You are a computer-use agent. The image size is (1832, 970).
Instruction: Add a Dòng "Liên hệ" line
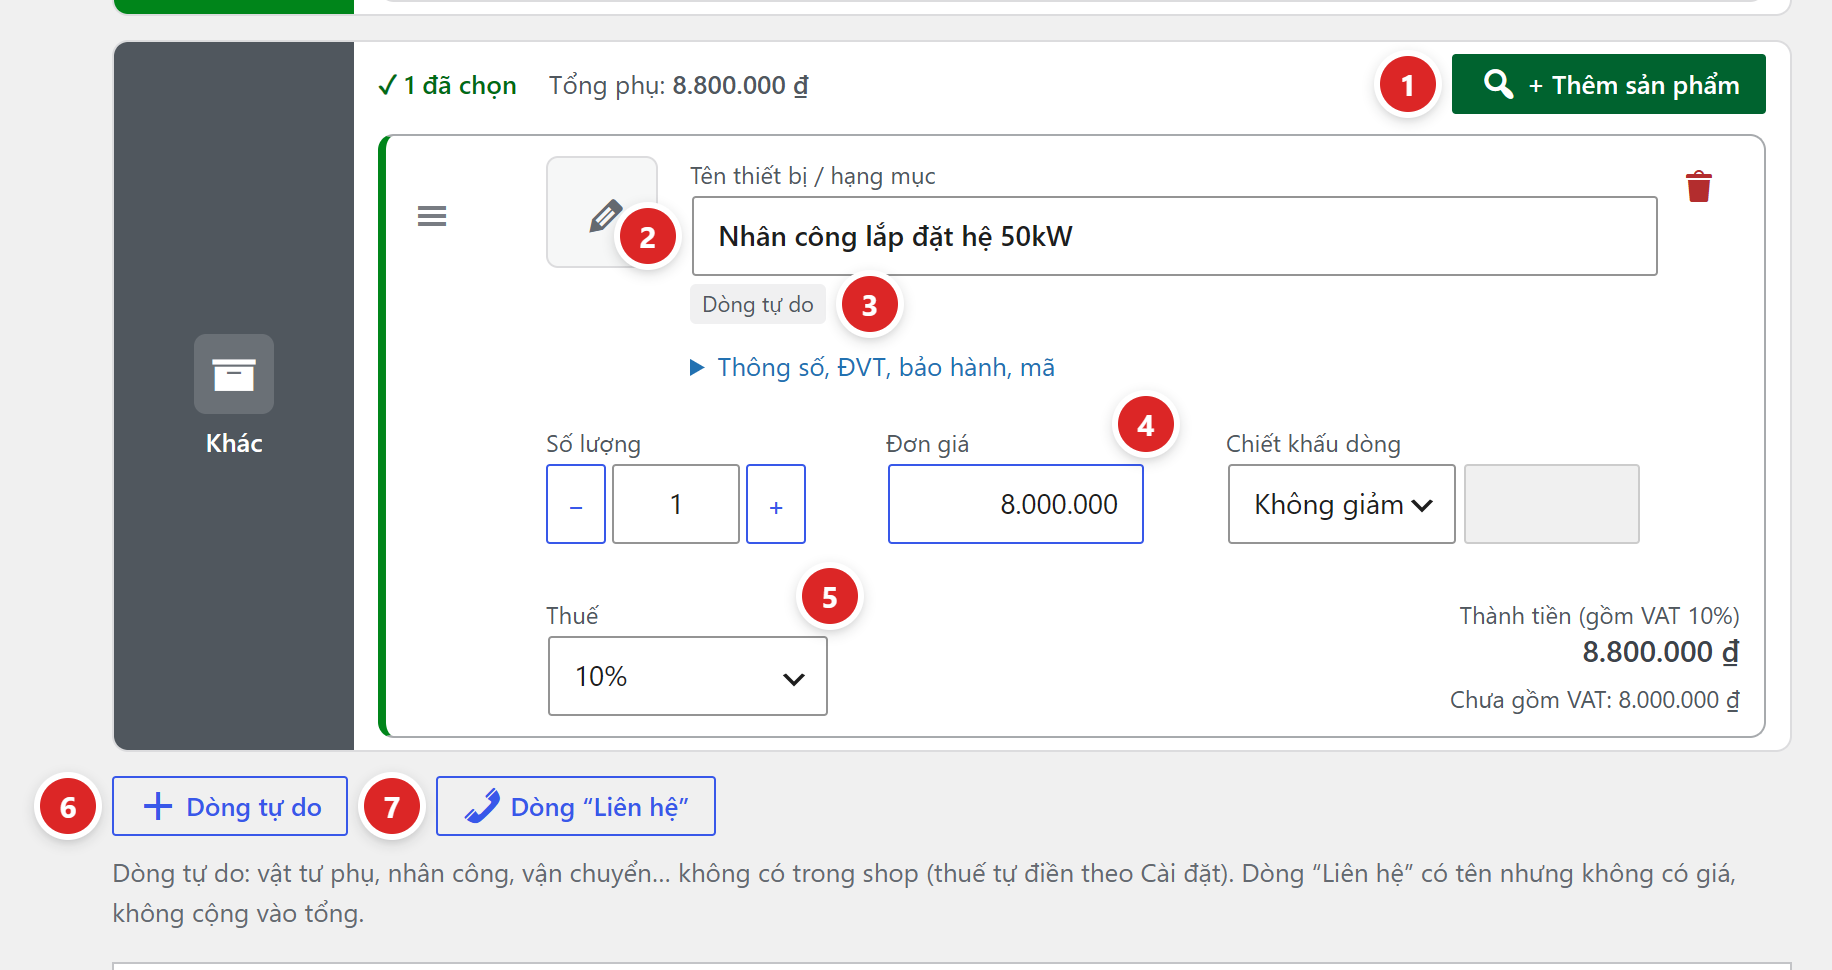click(x=576, y=806)
